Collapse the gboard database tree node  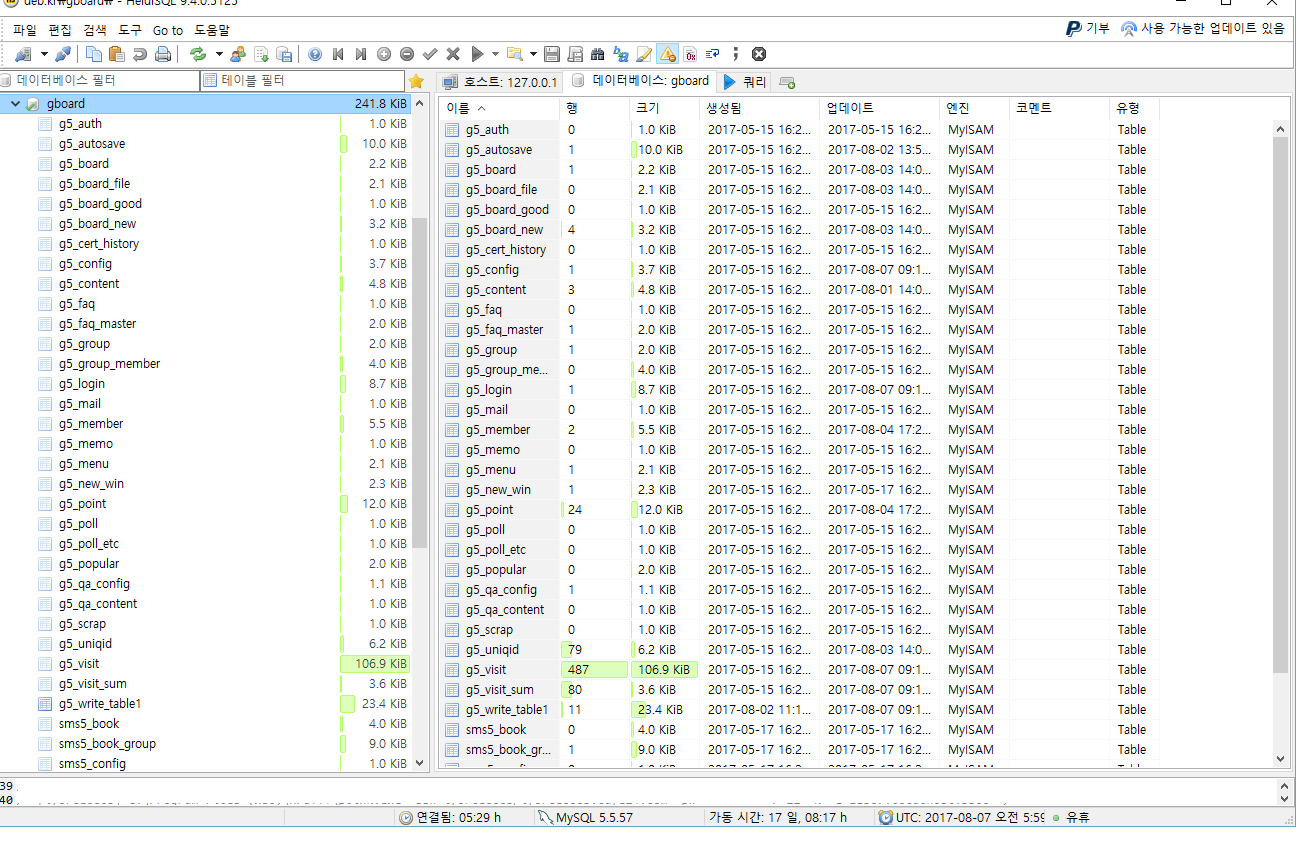[x=15, y=104]
